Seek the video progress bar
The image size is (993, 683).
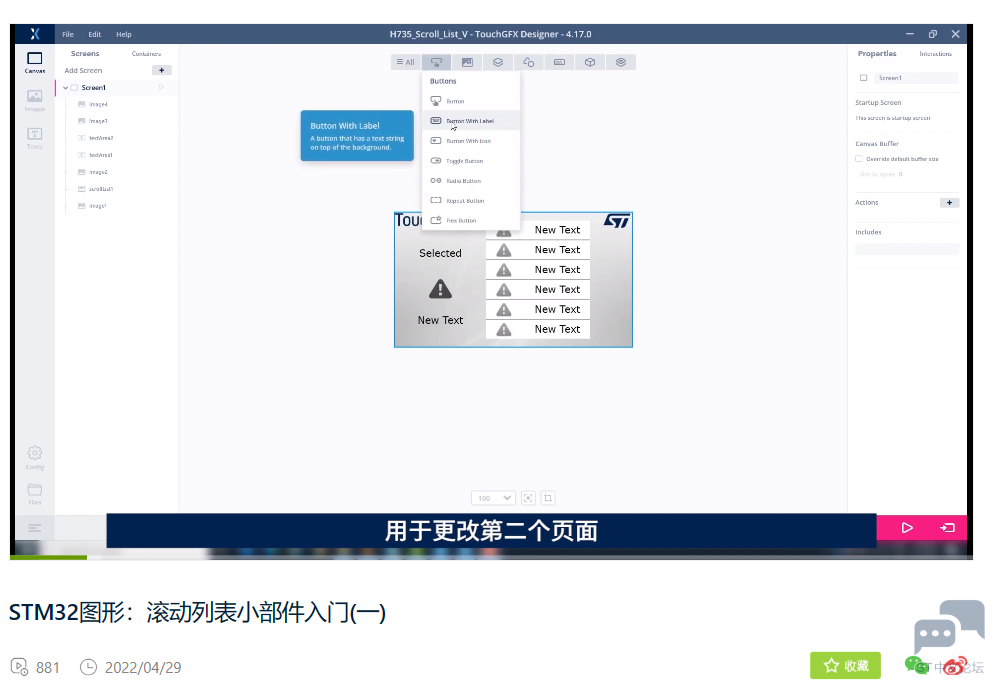pyautogui.click(x=491, y=558)
